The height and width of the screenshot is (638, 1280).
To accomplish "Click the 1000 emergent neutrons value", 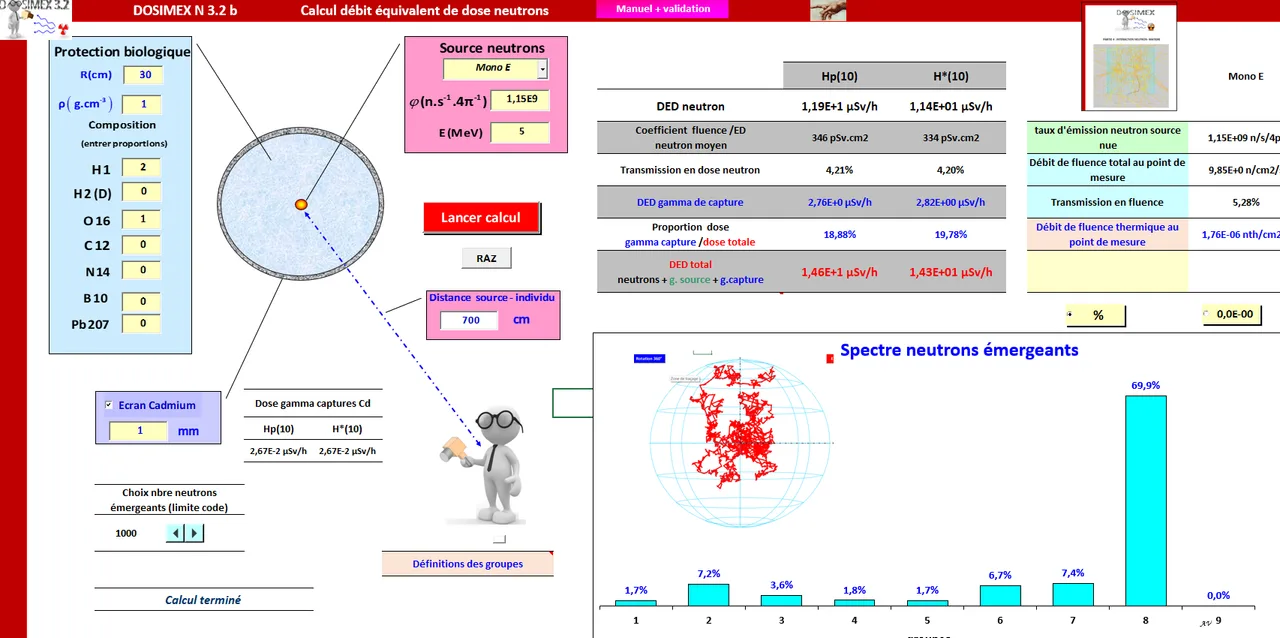I will [x=126, y=533].
